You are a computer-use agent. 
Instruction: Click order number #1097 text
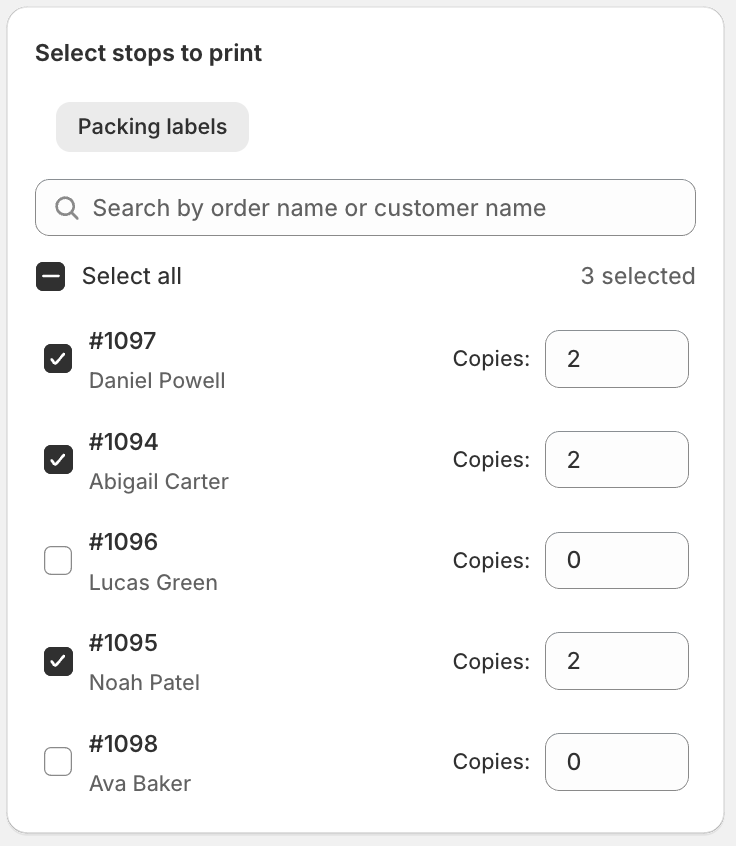(123, 340)
